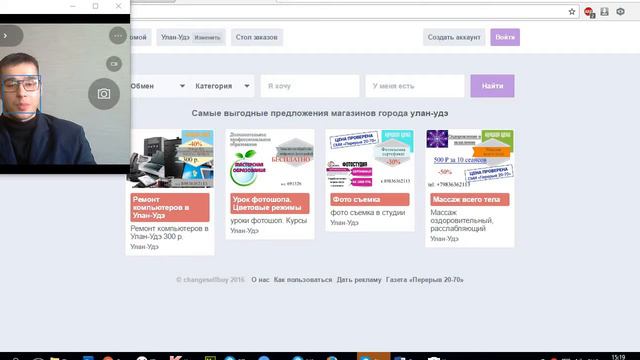Screen dimensions: 640x360
Task: Open the red ad blocker extension icon
Action: pyautogui.click(x=589, y=12)
